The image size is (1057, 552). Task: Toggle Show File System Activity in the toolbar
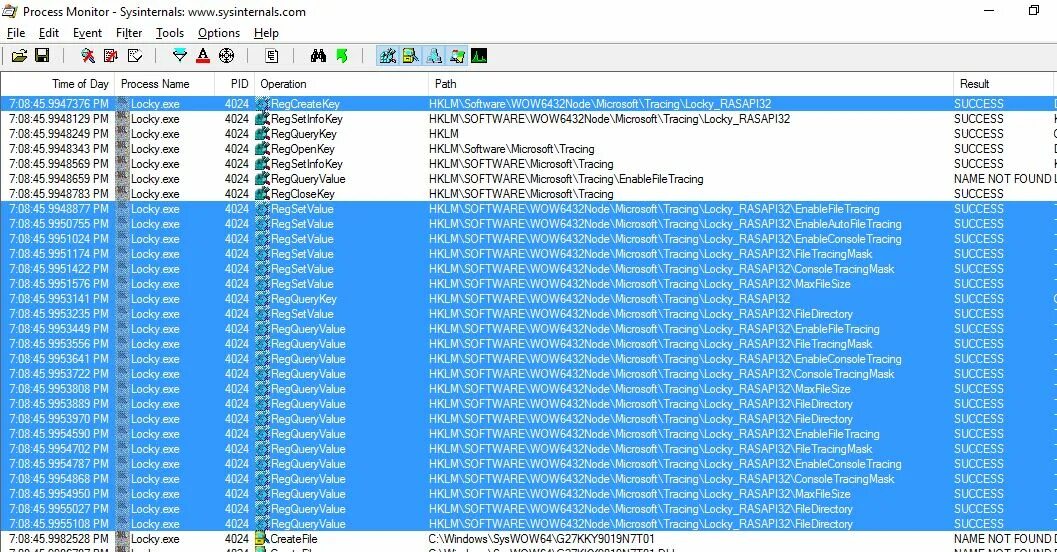click(x=411, y=56)
